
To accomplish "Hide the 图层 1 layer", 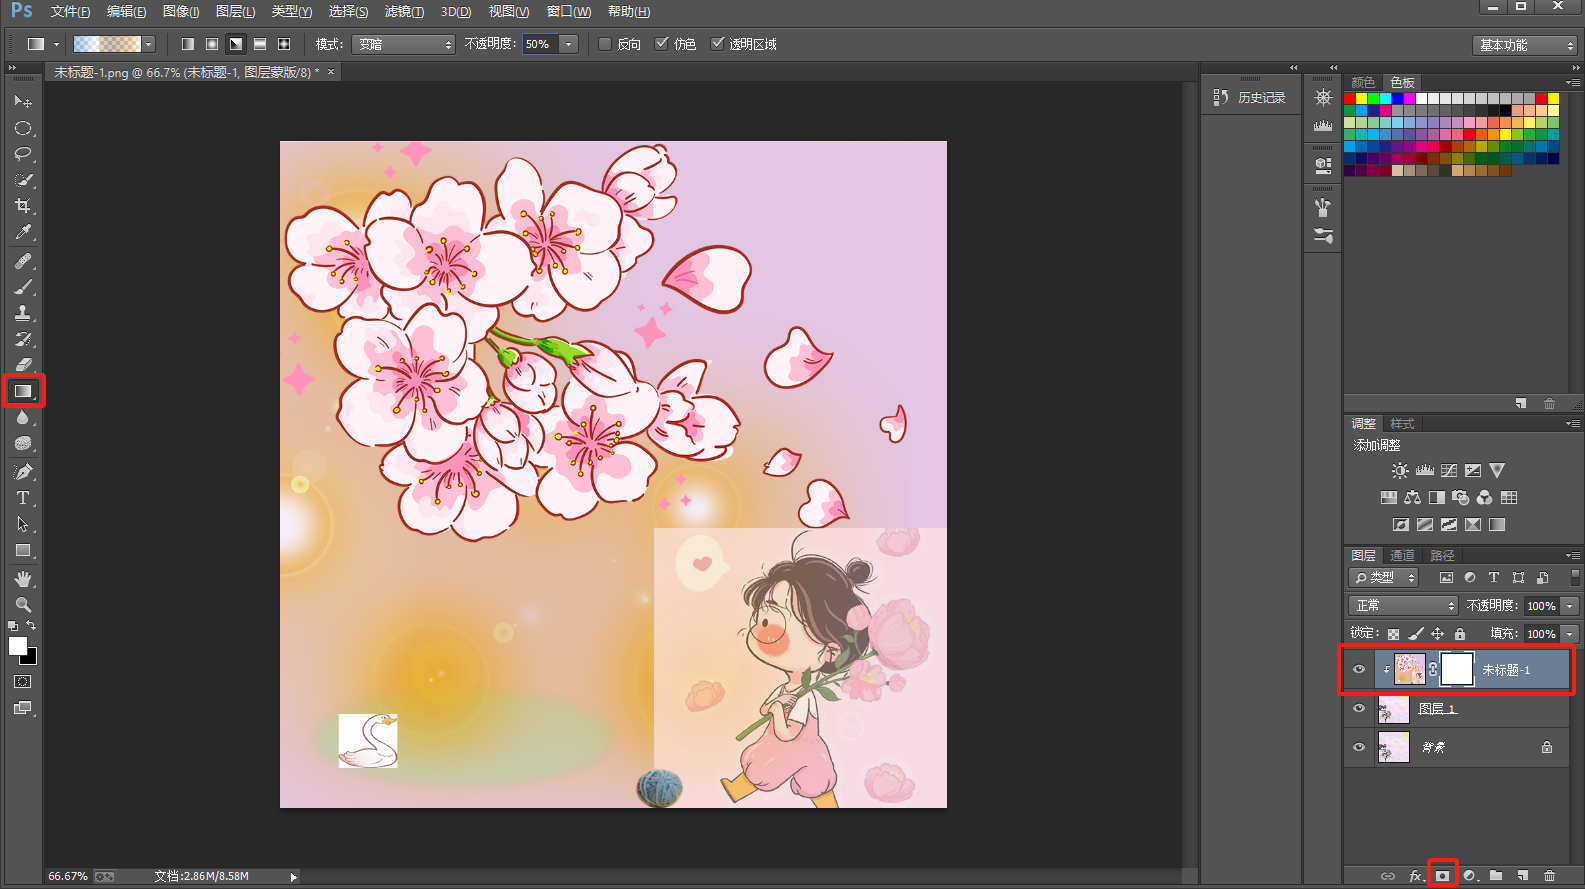I will click(x=1359, y=709).
